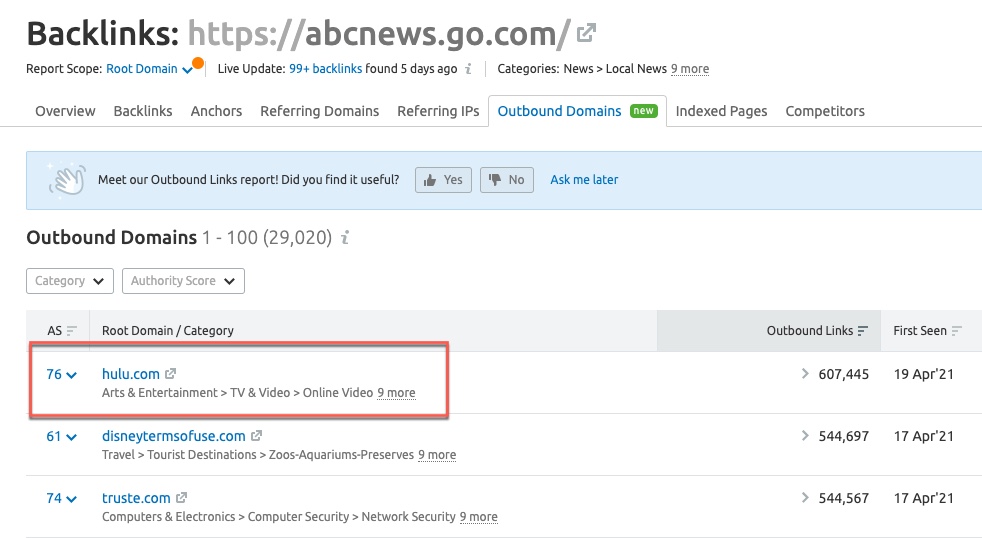
Task: Switch to the Indexed Pages tab
Action: pos(721,111)
